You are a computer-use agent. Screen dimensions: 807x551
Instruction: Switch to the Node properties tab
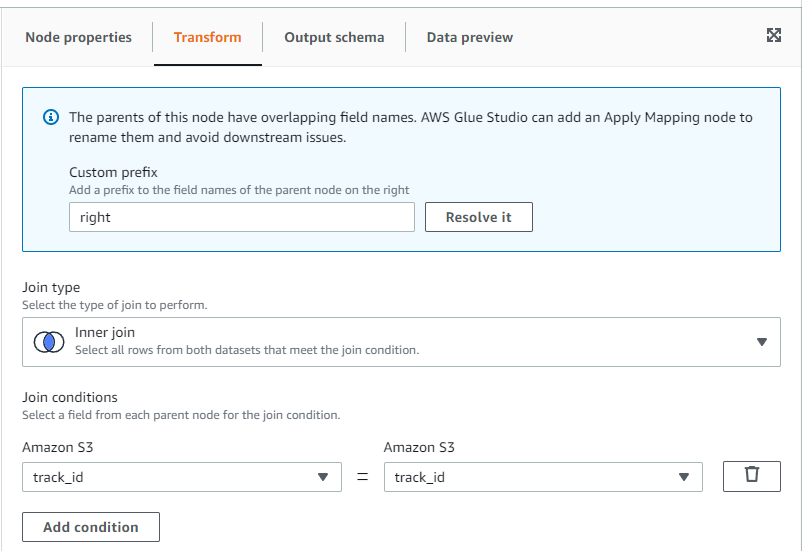pyautogui.click(x=78, y=37)
